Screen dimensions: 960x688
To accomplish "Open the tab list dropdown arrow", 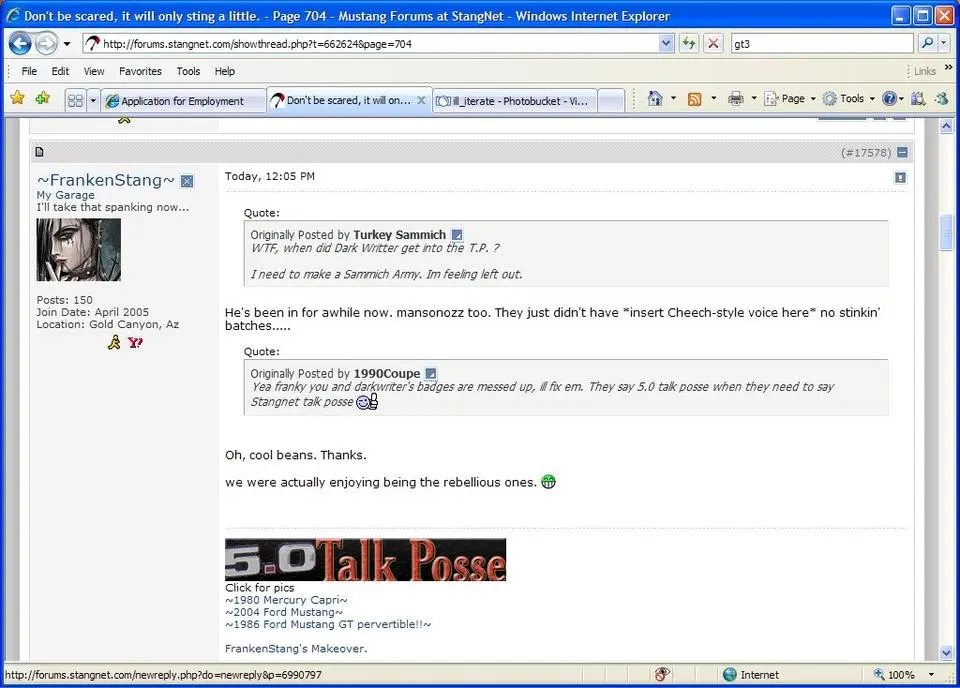I will (93, 100).
